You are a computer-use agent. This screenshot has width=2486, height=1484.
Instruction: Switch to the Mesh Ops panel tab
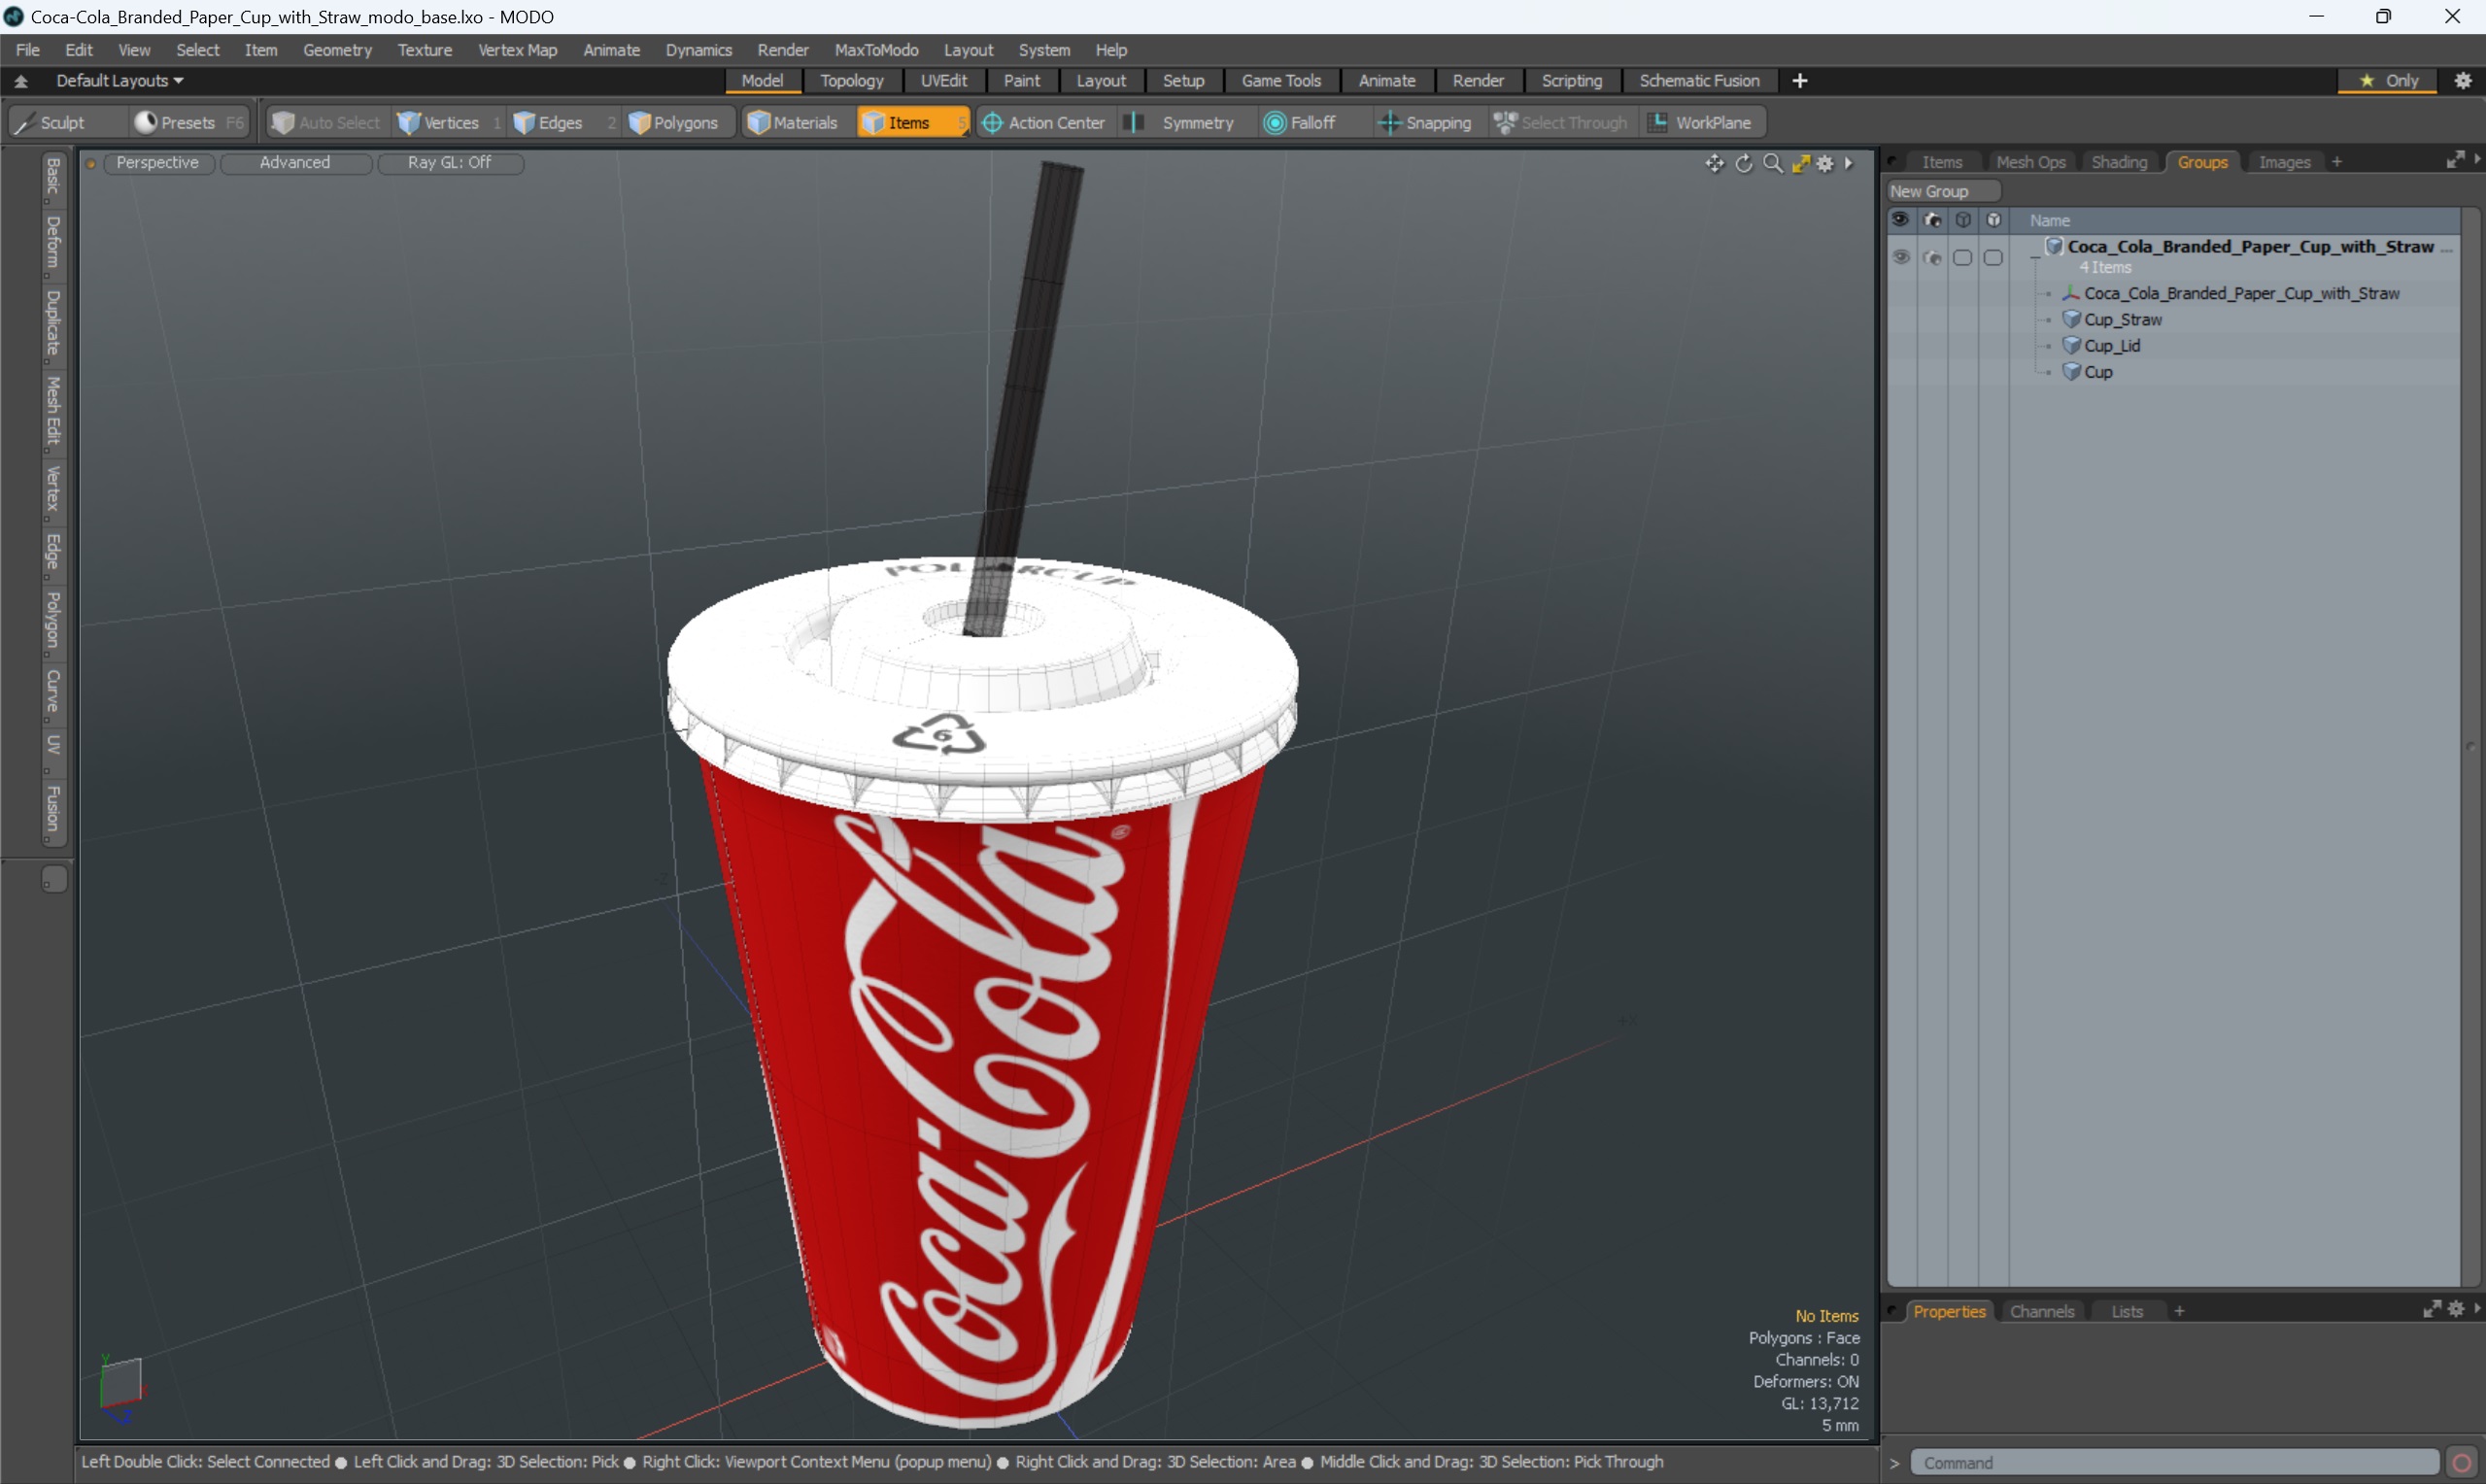[x=2030, y=162]
